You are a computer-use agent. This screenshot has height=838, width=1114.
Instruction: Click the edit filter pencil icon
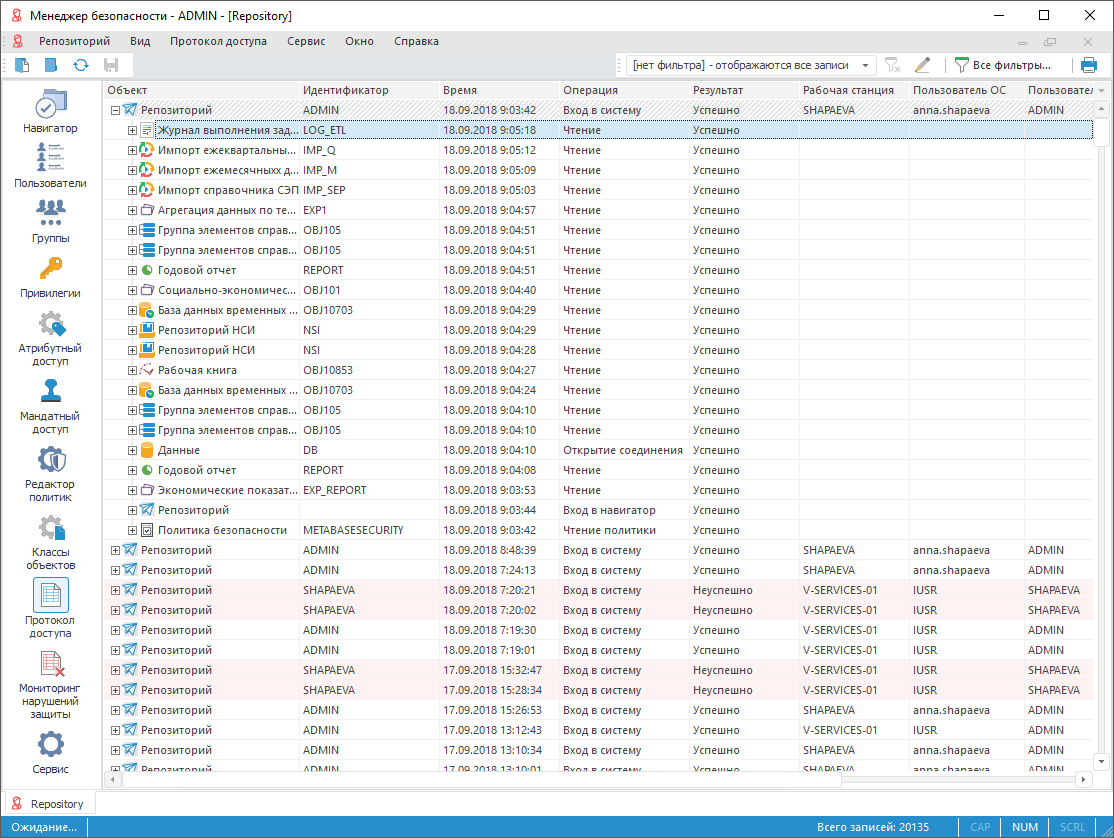pos(922,65)
